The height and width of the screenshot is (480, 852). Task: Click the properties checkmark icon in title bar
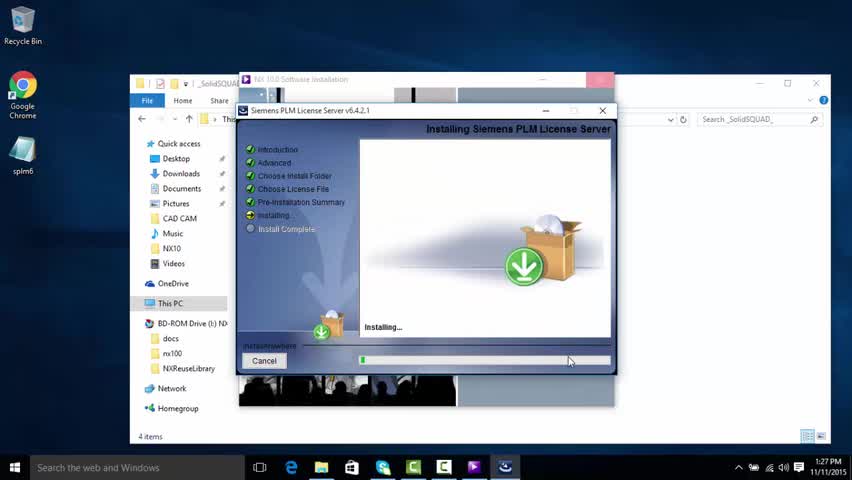tap(160, 84)
